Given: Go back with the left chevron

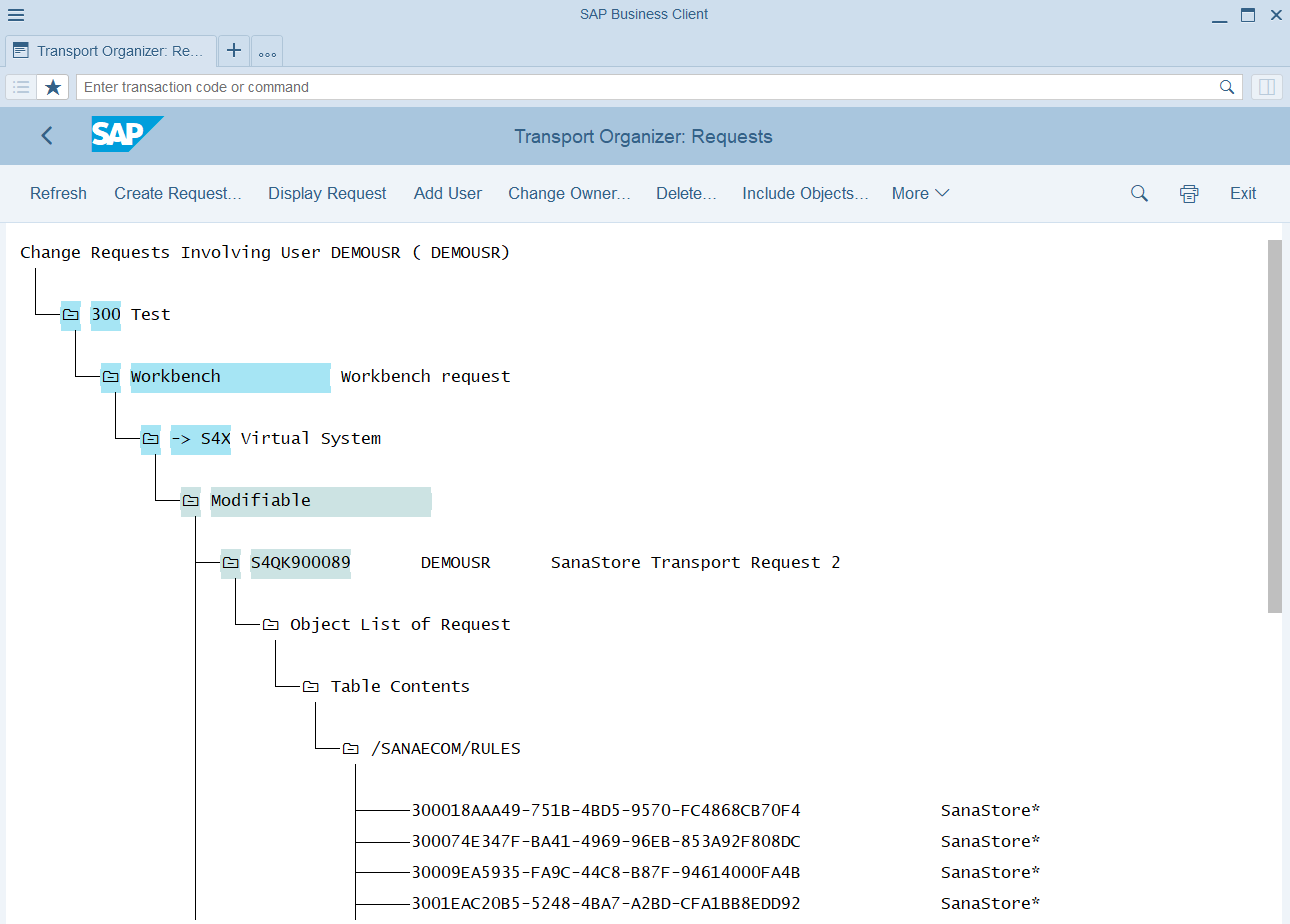Looking at the screenshot, I should [47, 136].
